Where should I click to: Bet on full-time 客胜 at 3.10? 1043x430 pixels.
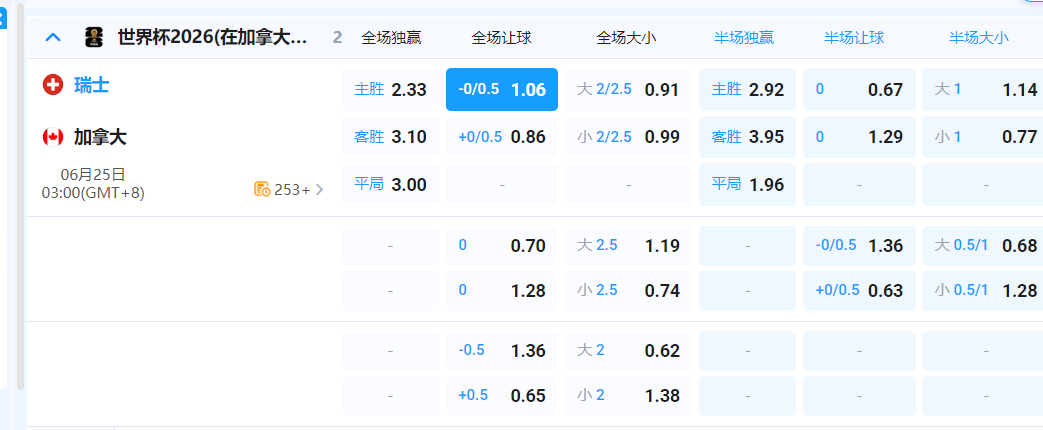coord(390,137)
